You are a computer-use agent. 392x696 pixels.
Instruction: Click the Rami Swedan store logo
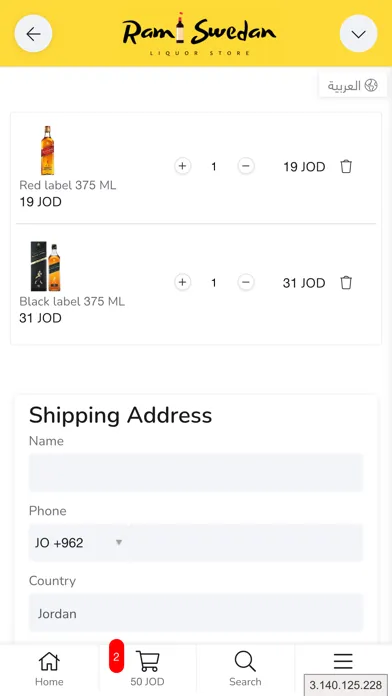pos(199,34)
